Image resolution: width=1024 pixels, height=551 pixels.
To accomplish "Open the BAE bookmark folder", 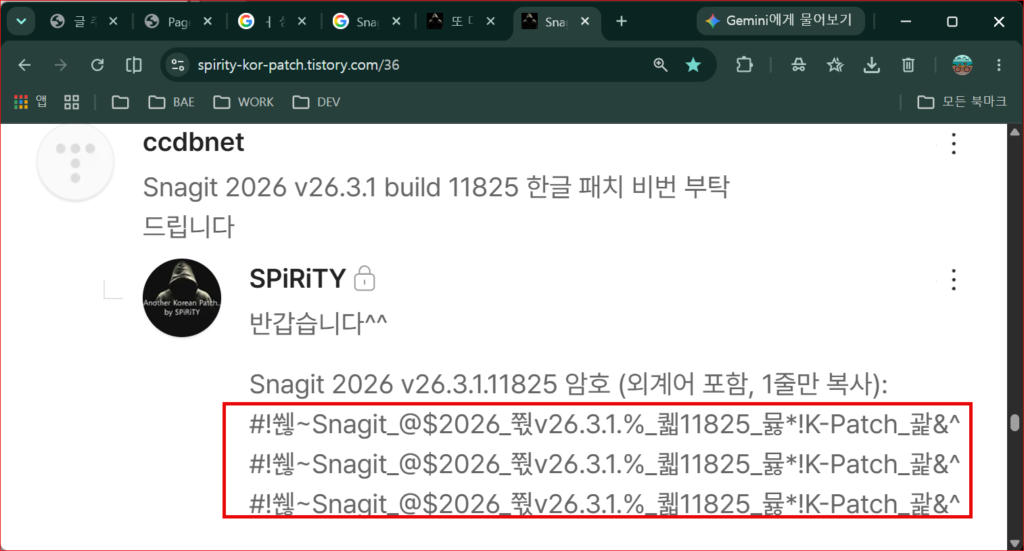I will pos(171,102).
